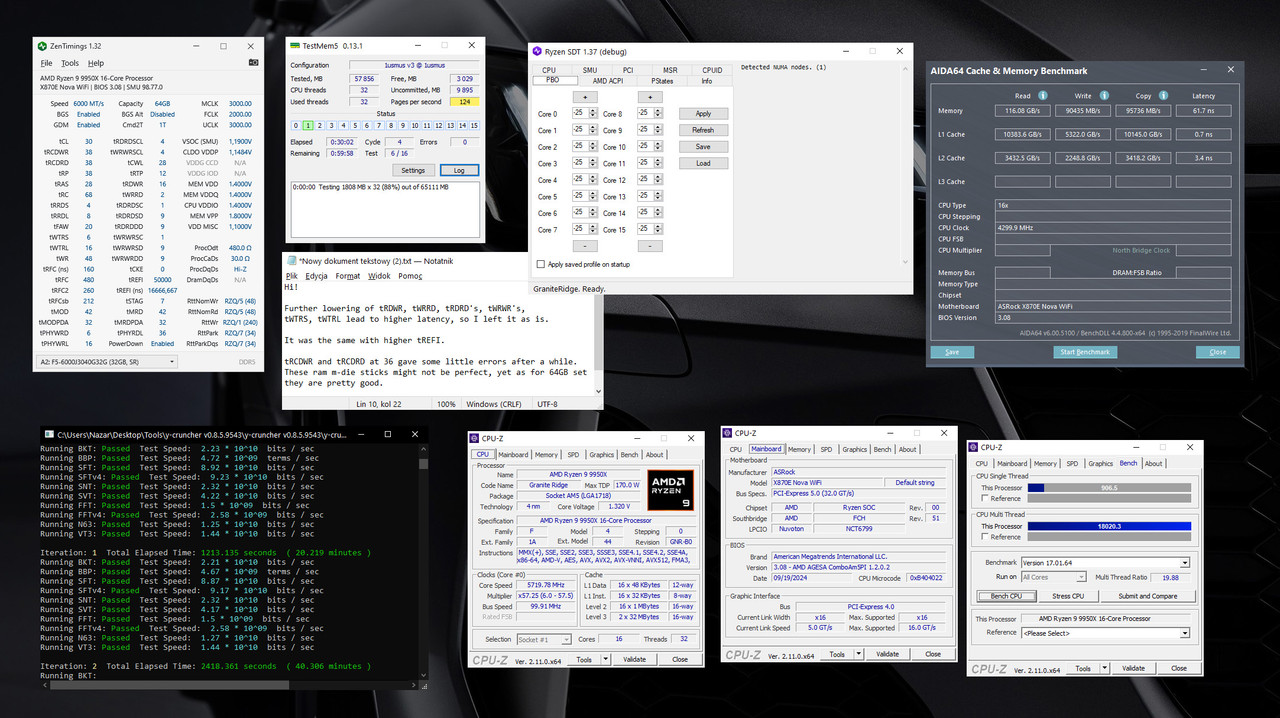Check Reference under CPU Single Thread

point(985,498)
